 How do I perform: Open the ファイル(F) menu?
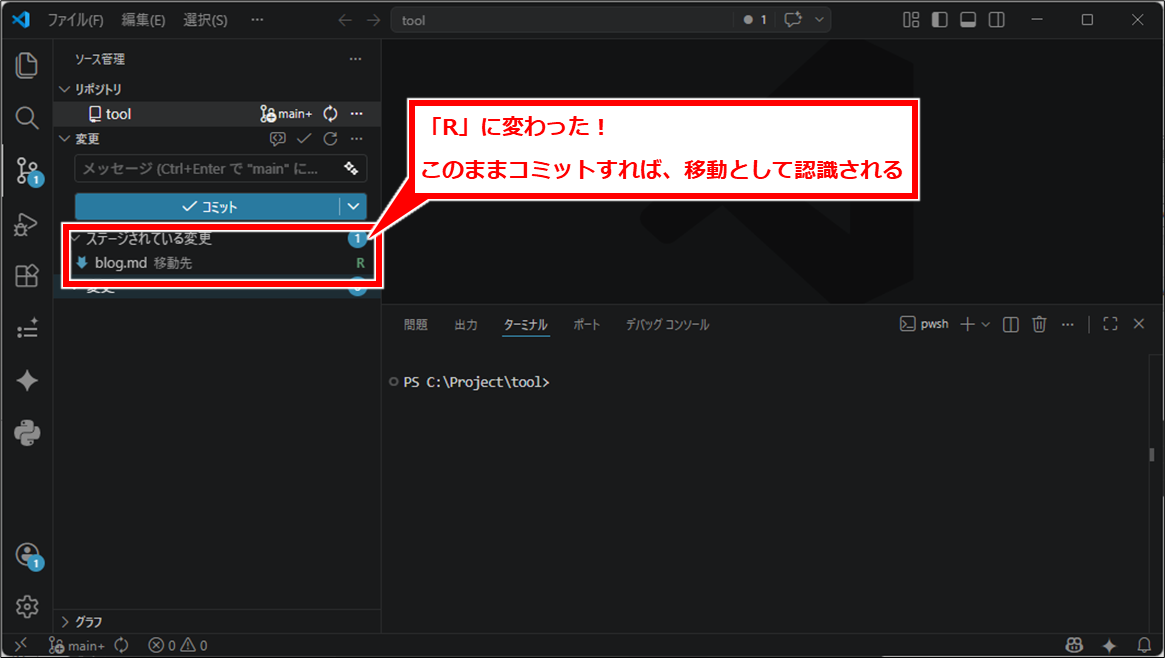click(x=75, y=20)
